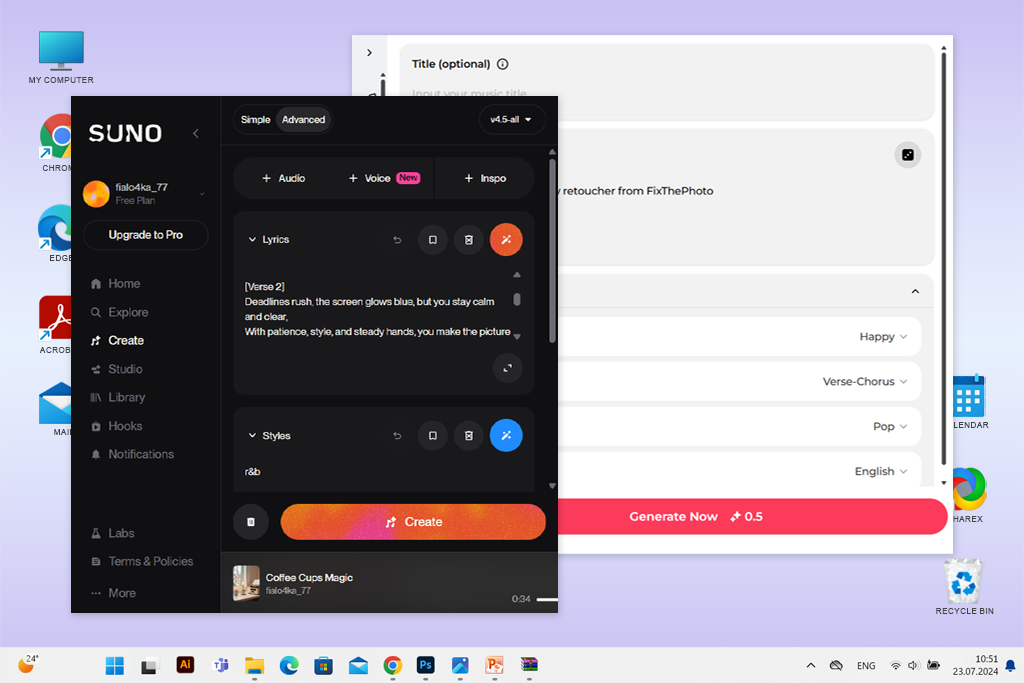Viewport: 1024px width, 683px height.
Task: Clear lyrics using the trash icon
Action: [x=468, y=240]
